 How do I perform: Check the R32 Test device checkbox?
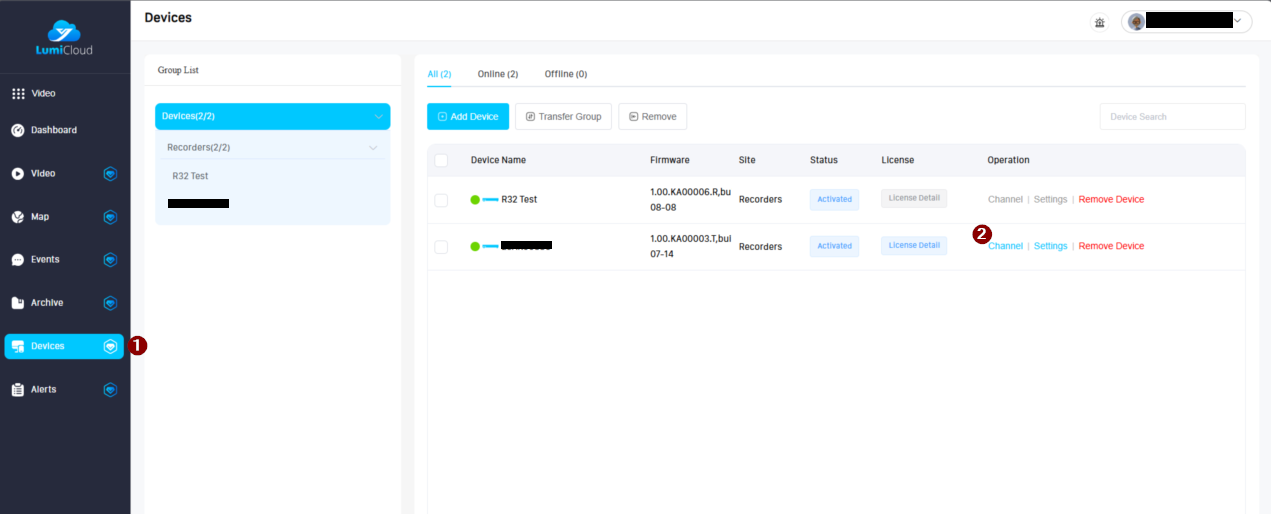pyautogui.click(x=441, y=200)
